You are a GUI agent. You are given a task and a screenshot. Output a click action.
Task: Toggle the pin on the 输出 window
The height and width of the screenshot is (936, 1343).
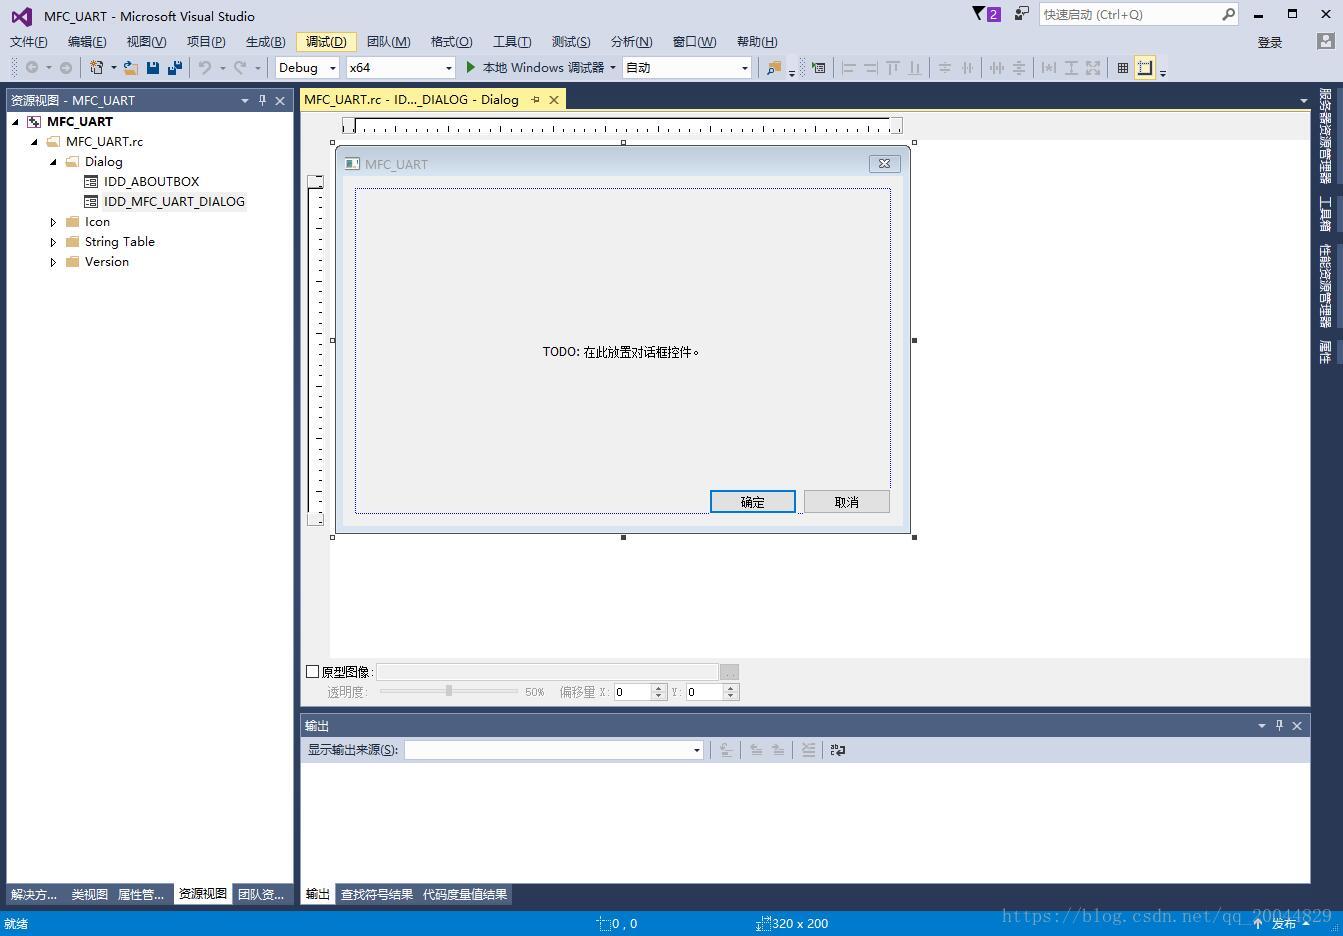pyautogui.click(x=1279, y=725)
